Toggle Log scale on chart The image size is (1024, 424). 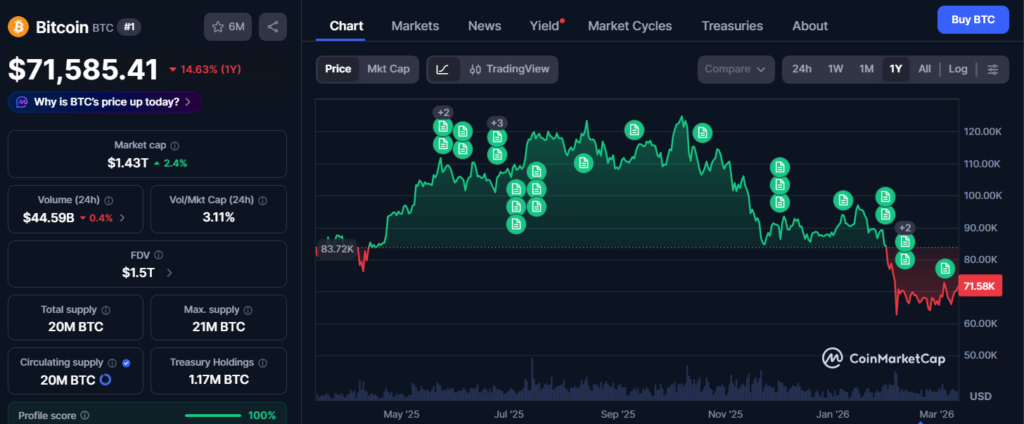point(958,69)
